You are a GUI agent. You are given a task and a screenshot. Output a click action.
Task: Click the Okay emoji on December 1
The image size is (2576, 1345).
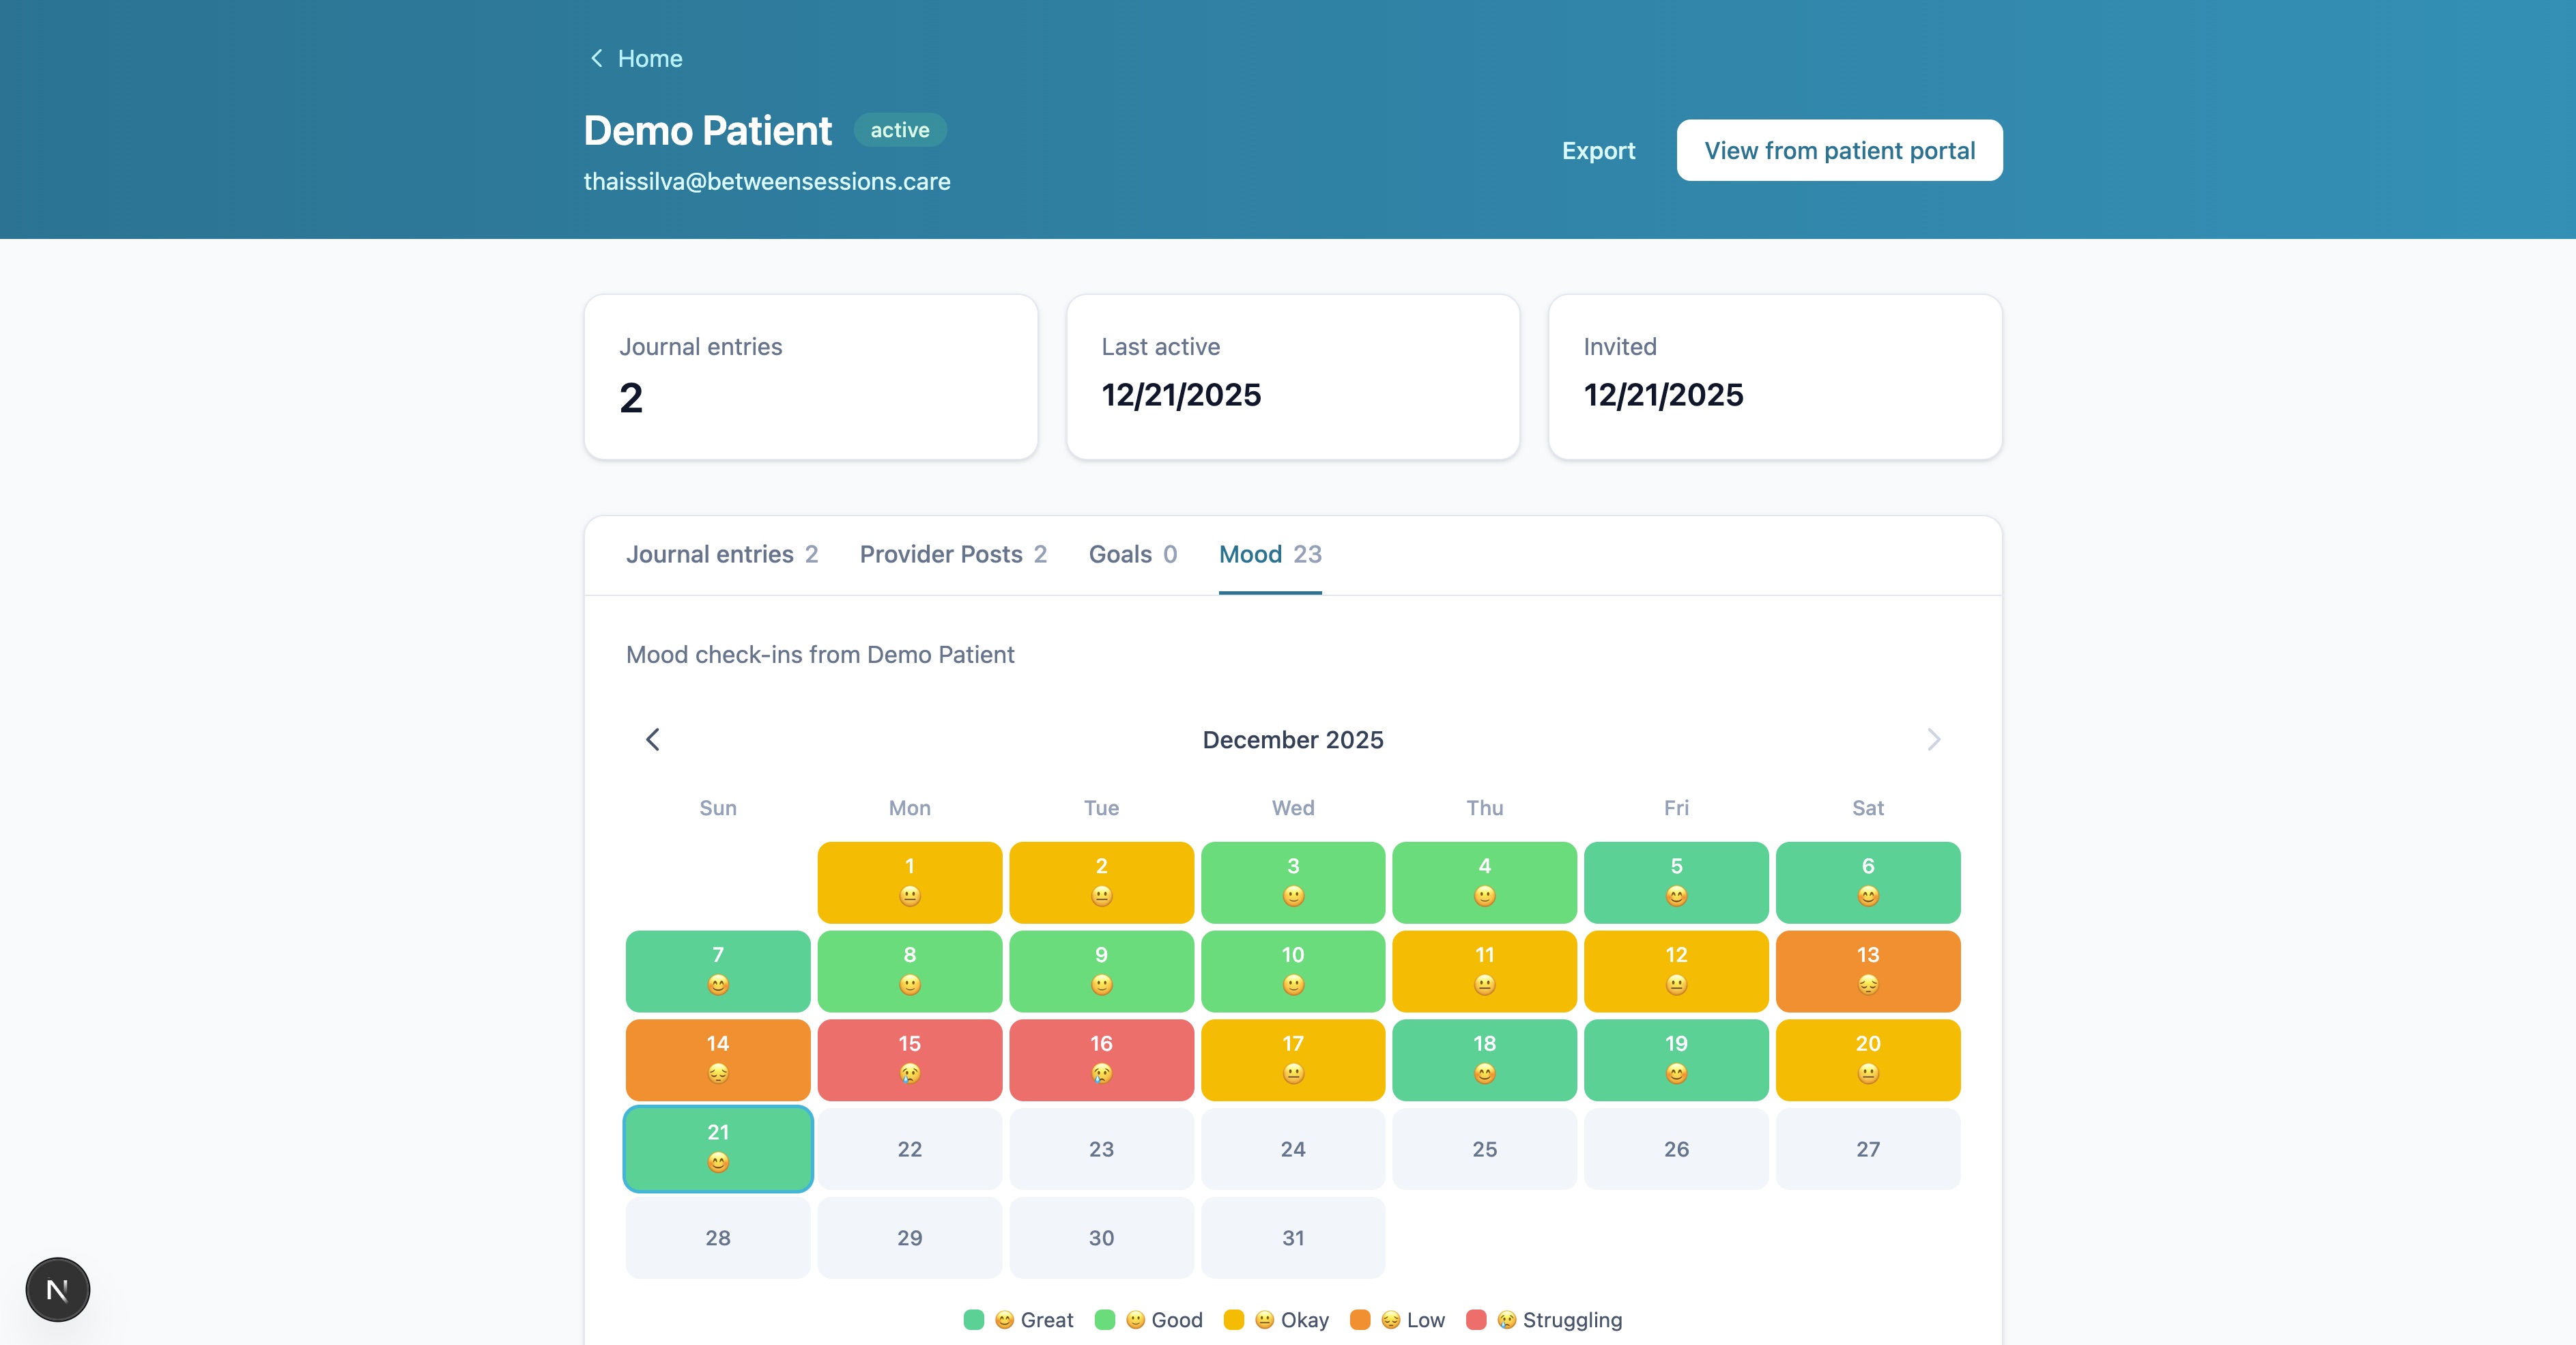(909, 896)
